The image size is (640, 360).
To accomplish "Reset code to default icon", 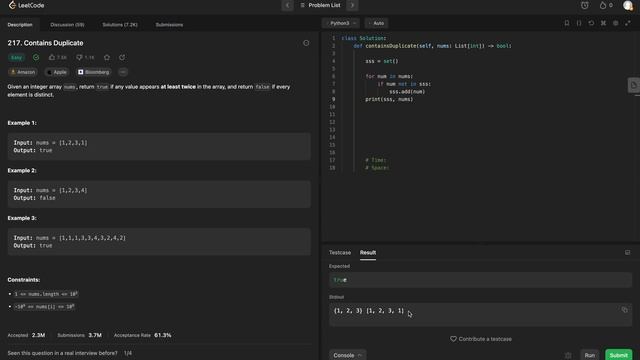I will 591,23.
